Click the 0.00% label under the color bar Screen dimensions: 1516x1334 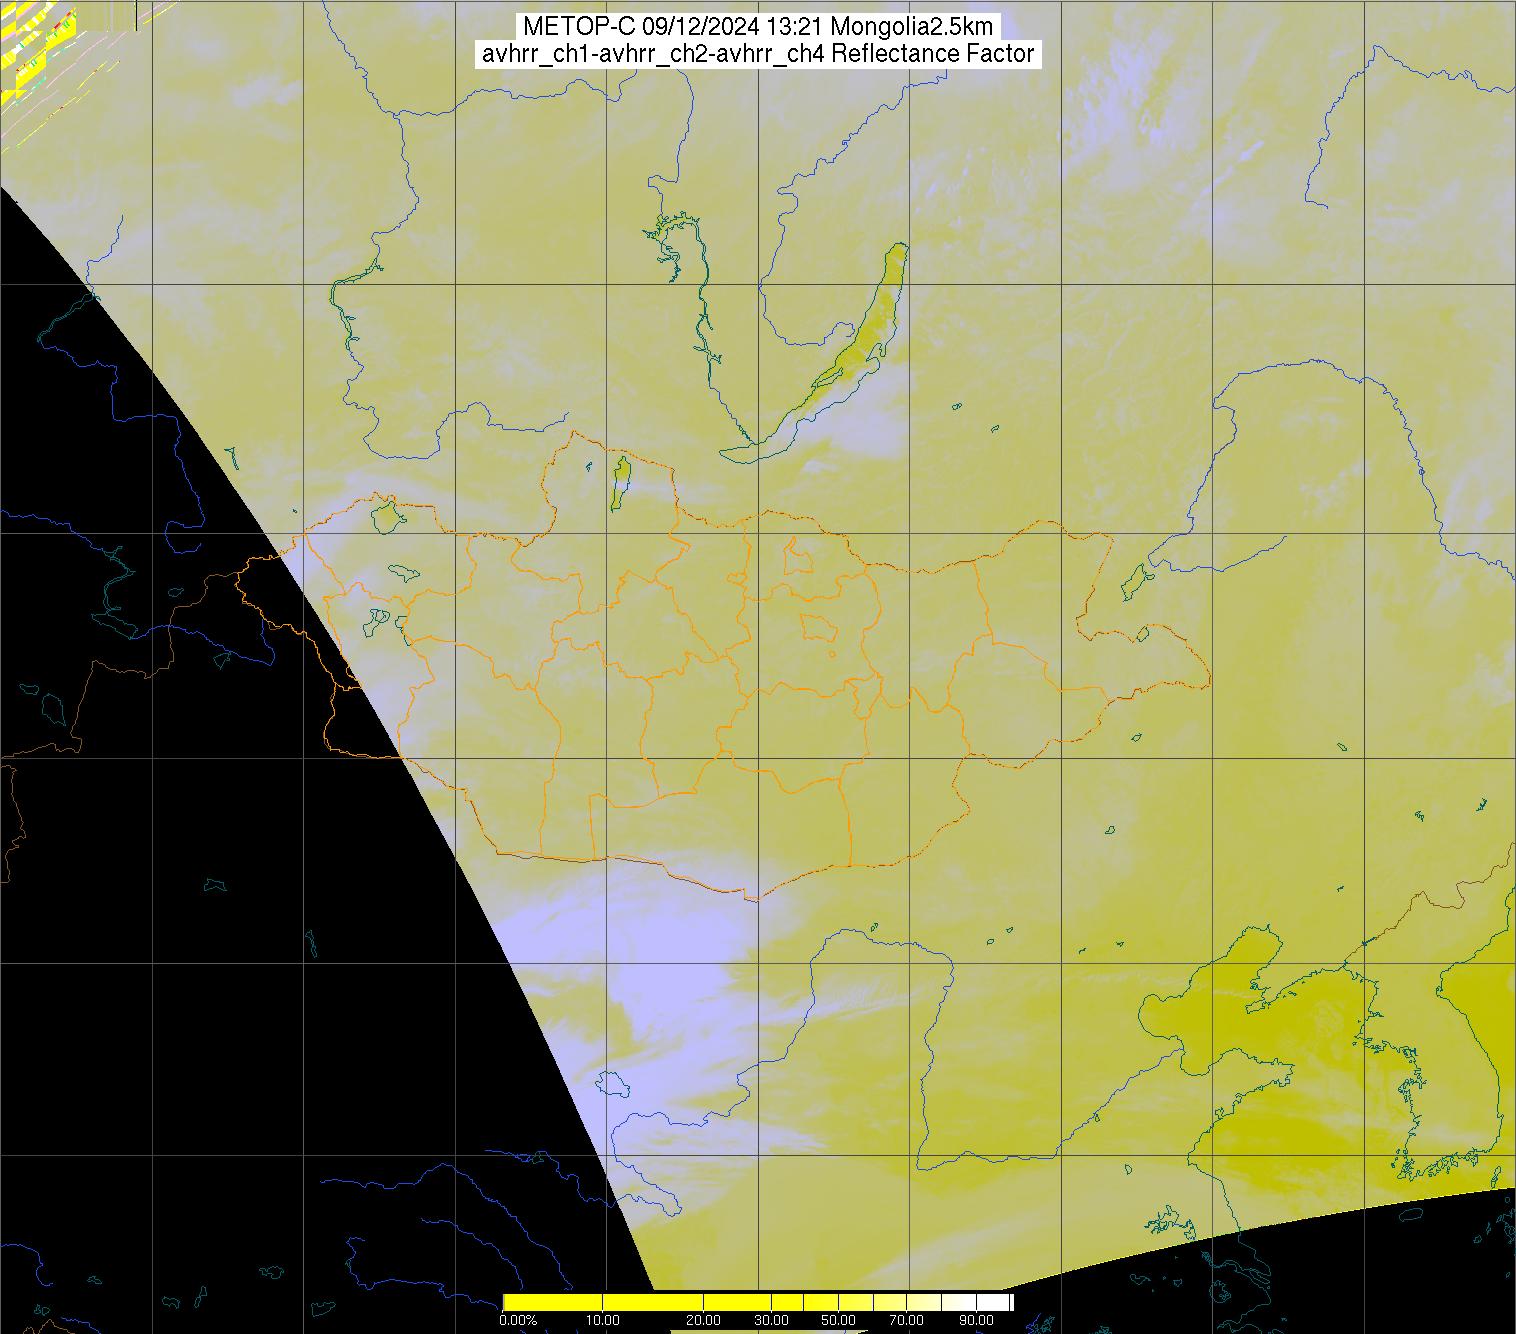click(x=518, y=1320)
